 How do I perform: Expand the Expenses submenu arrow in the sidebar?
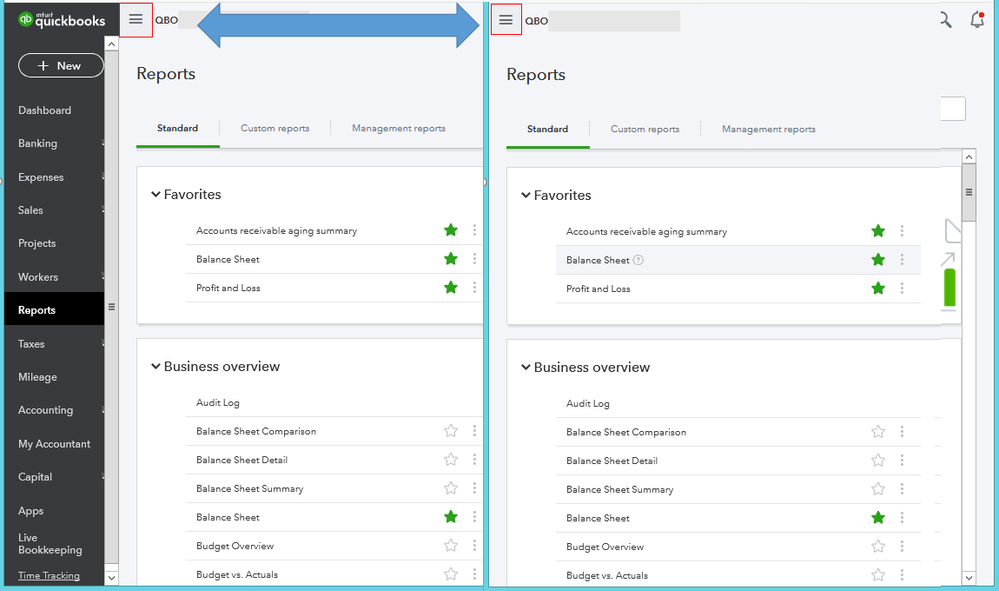[x=103, y=178]
